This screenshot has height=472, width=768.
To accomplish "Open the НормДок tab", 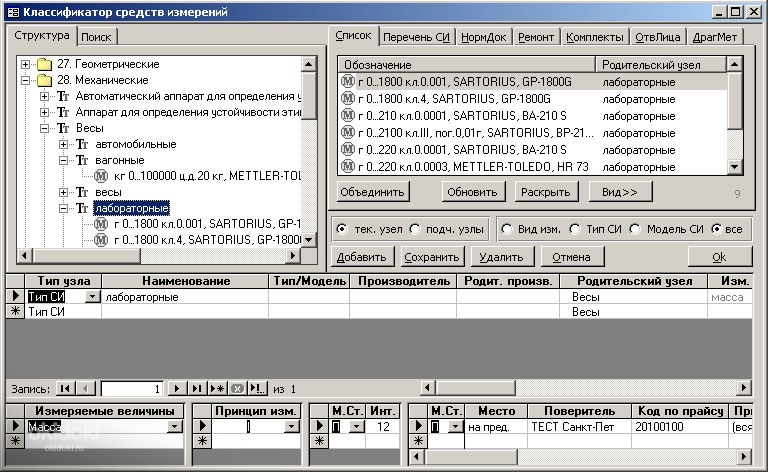I will (483, 37).
